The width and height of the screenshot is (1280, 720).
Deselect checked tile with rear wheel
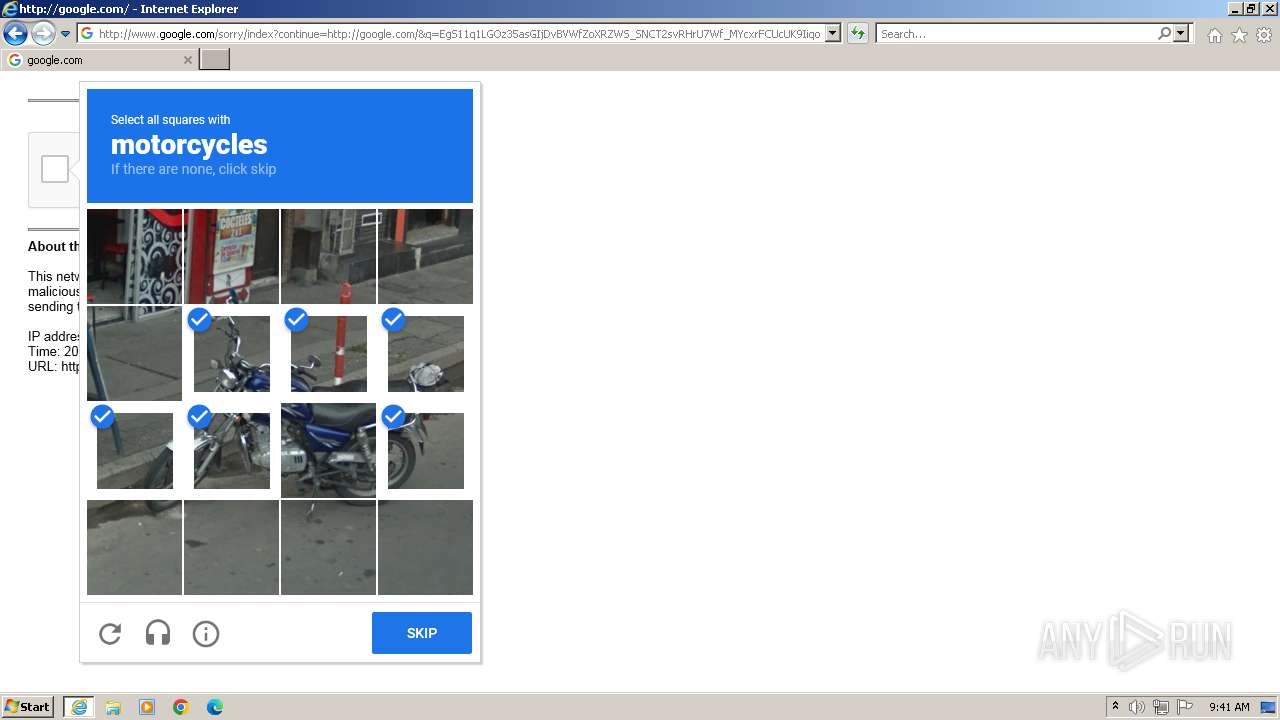coord(425,450)
